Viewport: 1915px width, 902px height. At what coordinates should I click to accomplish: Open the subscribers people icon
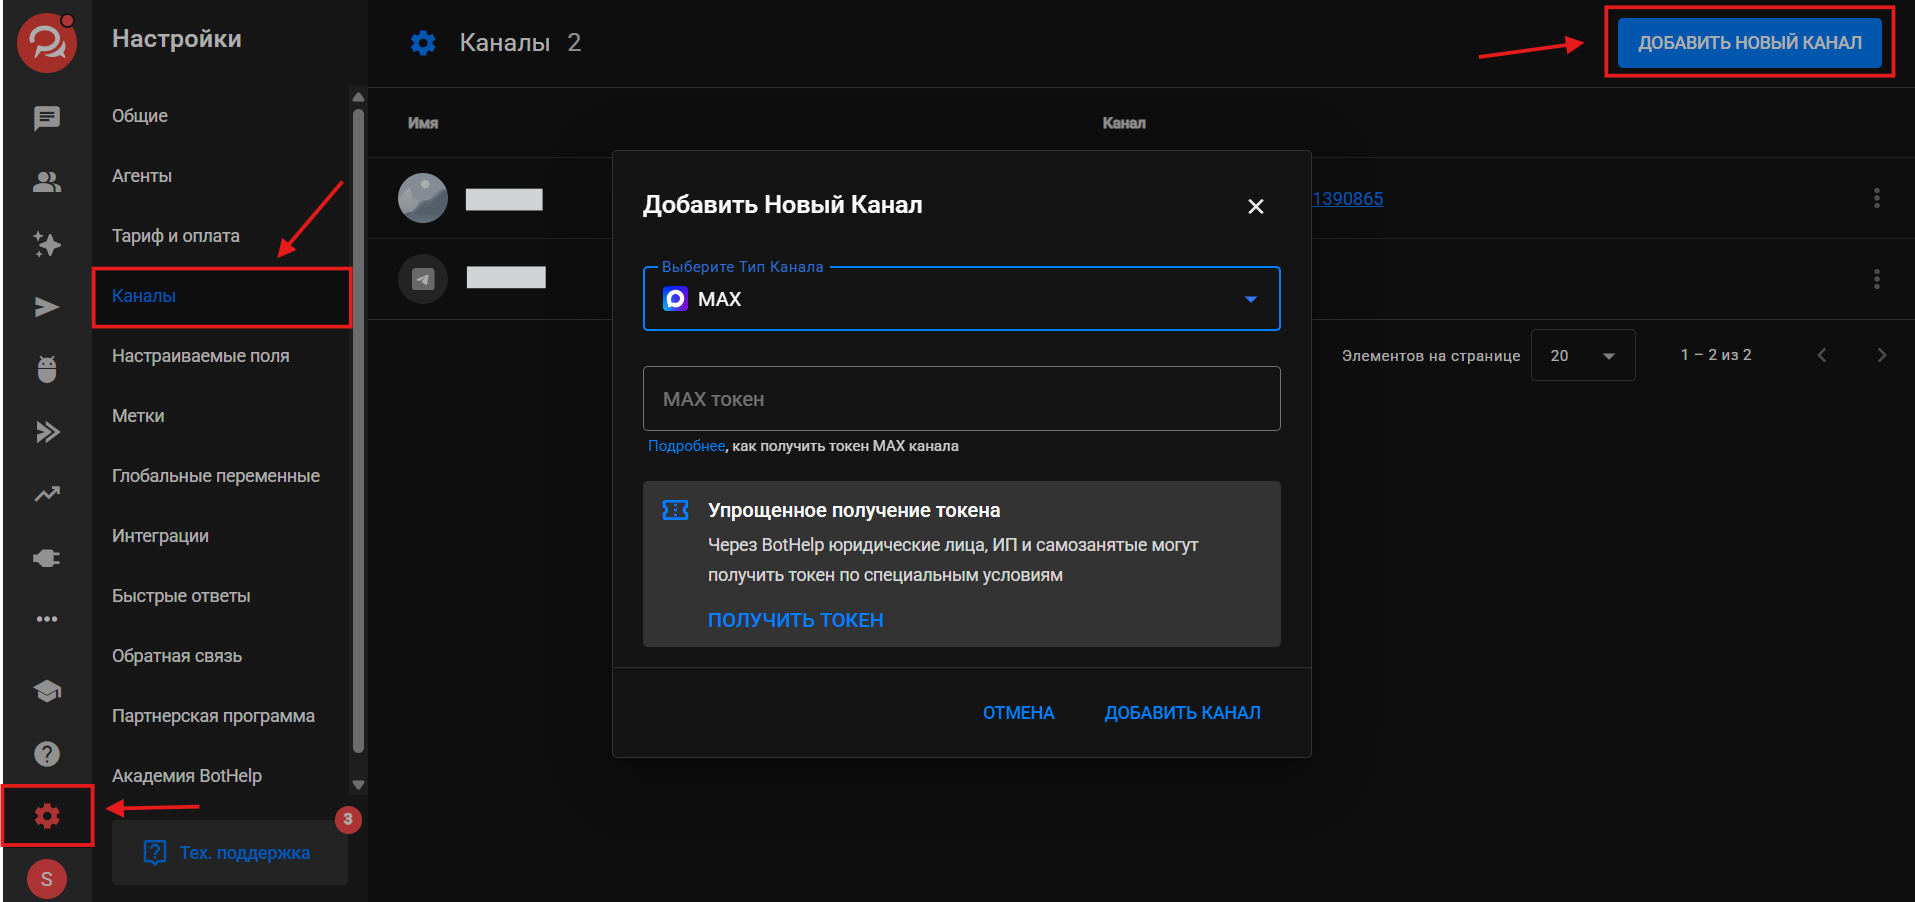(47, 181)
